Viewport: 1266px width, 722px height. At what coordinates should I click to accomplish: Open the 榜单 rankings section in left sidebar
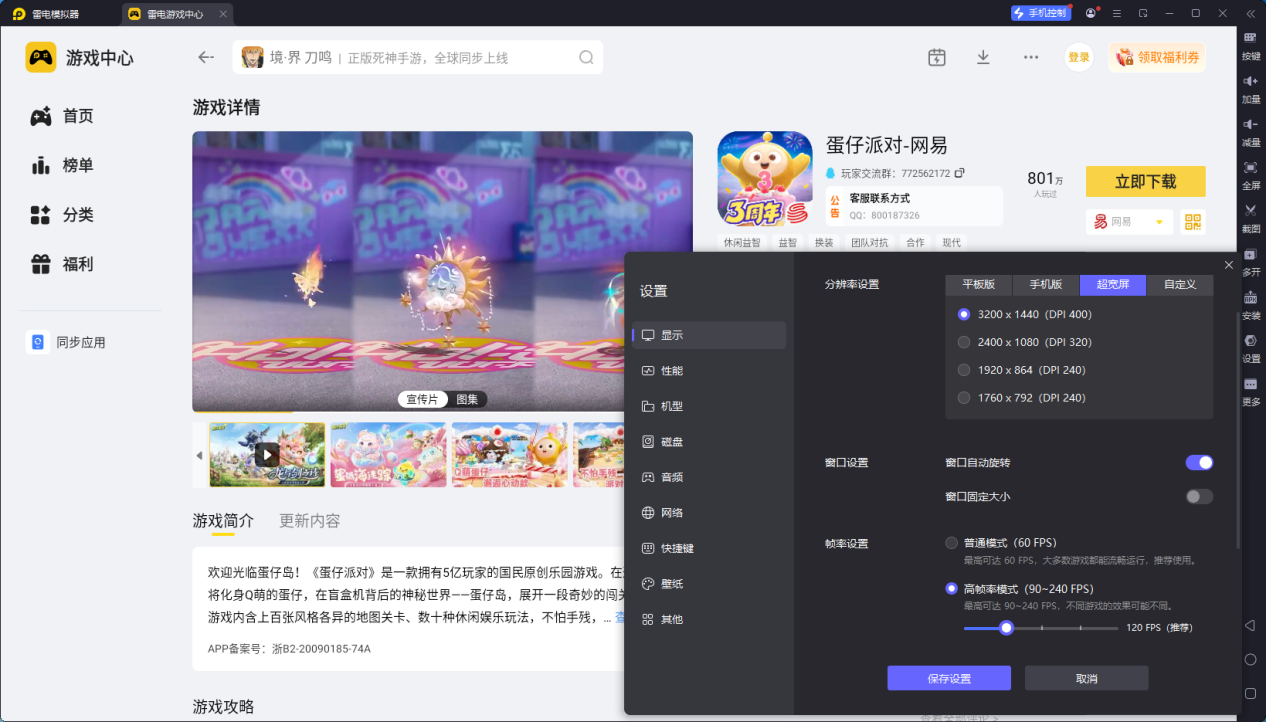pos(65,165)
